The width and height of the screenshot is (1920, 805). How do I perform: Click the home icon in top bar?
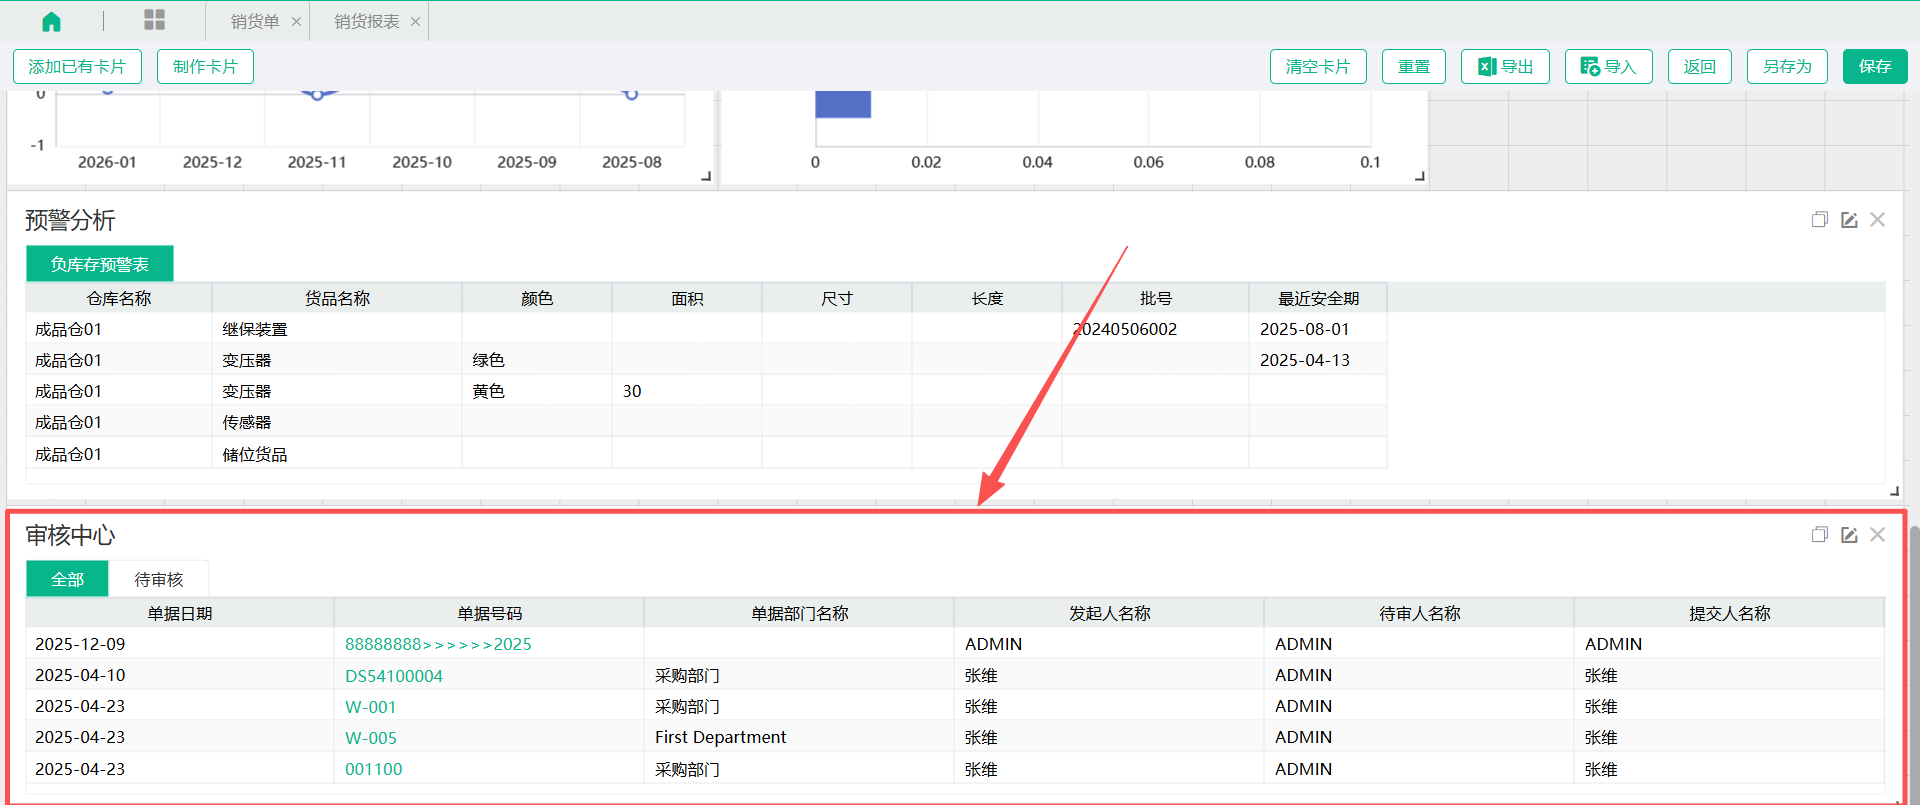pos(51,21)
